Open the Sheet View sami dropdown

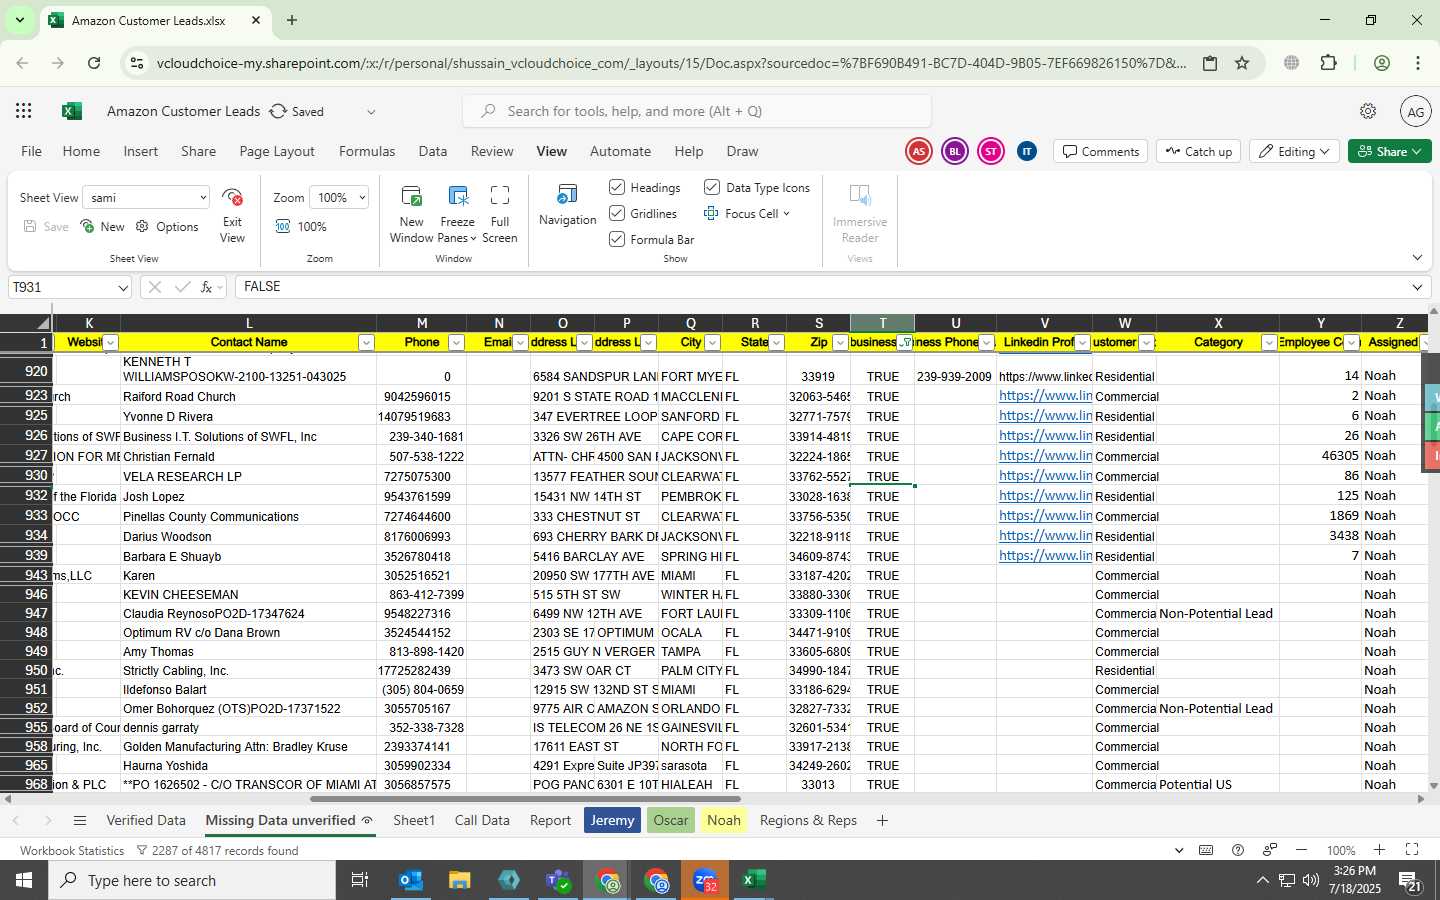point(146,198)
